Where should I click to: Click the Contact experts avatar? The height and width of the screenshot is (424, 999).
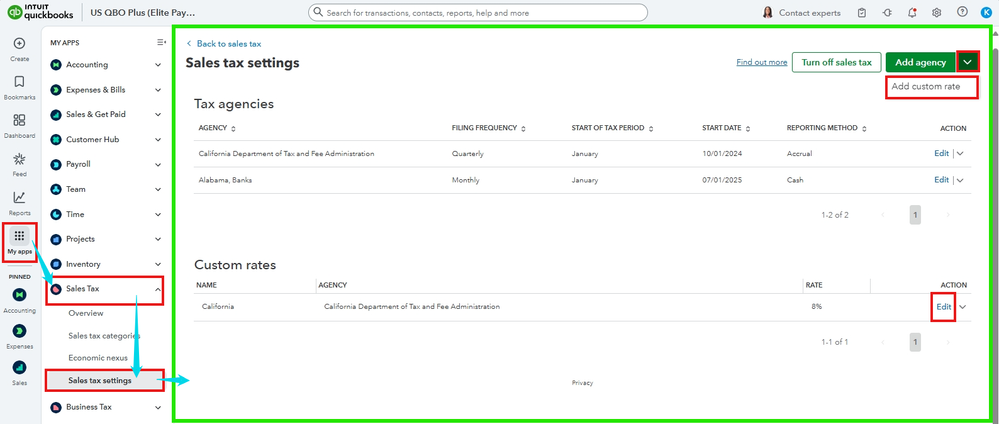(x=768, y=13)
